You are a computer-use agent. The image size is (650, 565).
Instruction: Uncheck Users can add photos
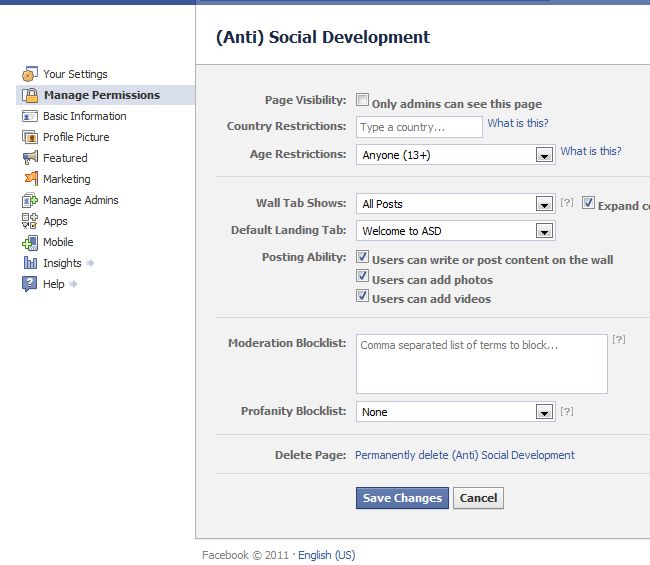[362, 276]
